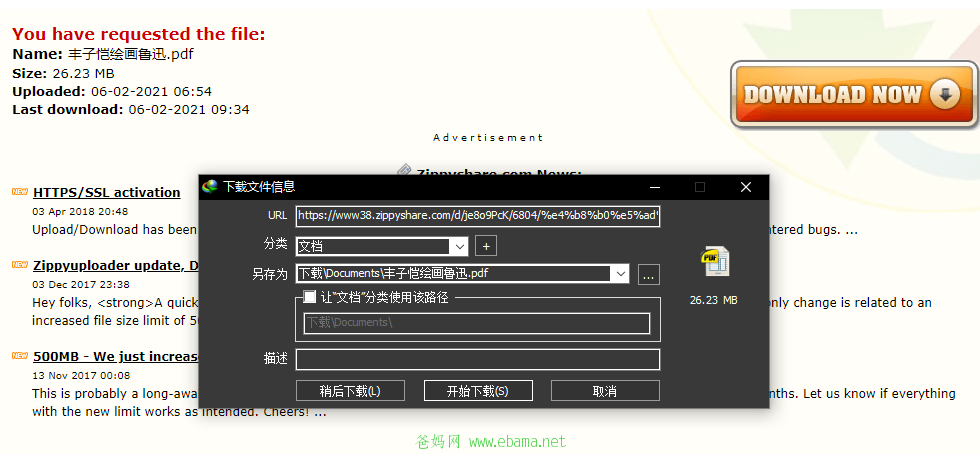Screen dimensions: 980x454
Task: Close the 下载文件信息 dialog
Action: [x=746, y=187]
